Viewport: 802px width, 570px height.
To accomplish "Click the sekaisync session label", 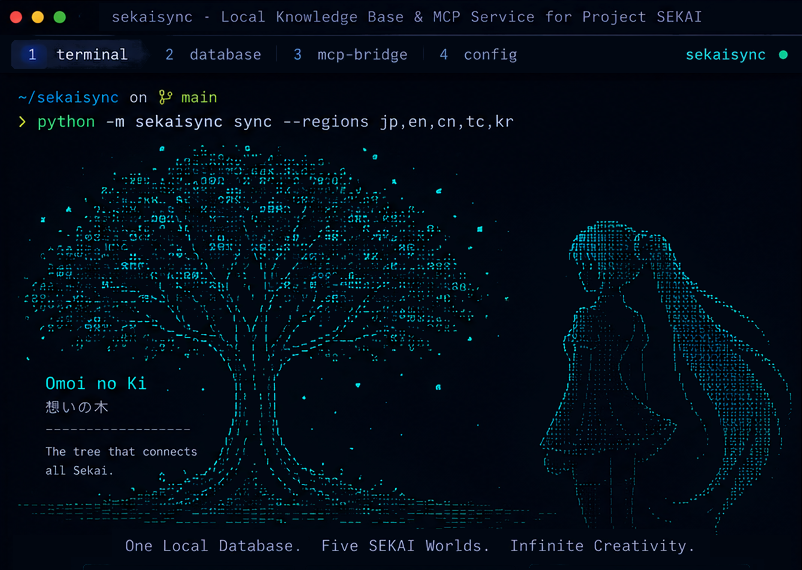I will (725, 54).
